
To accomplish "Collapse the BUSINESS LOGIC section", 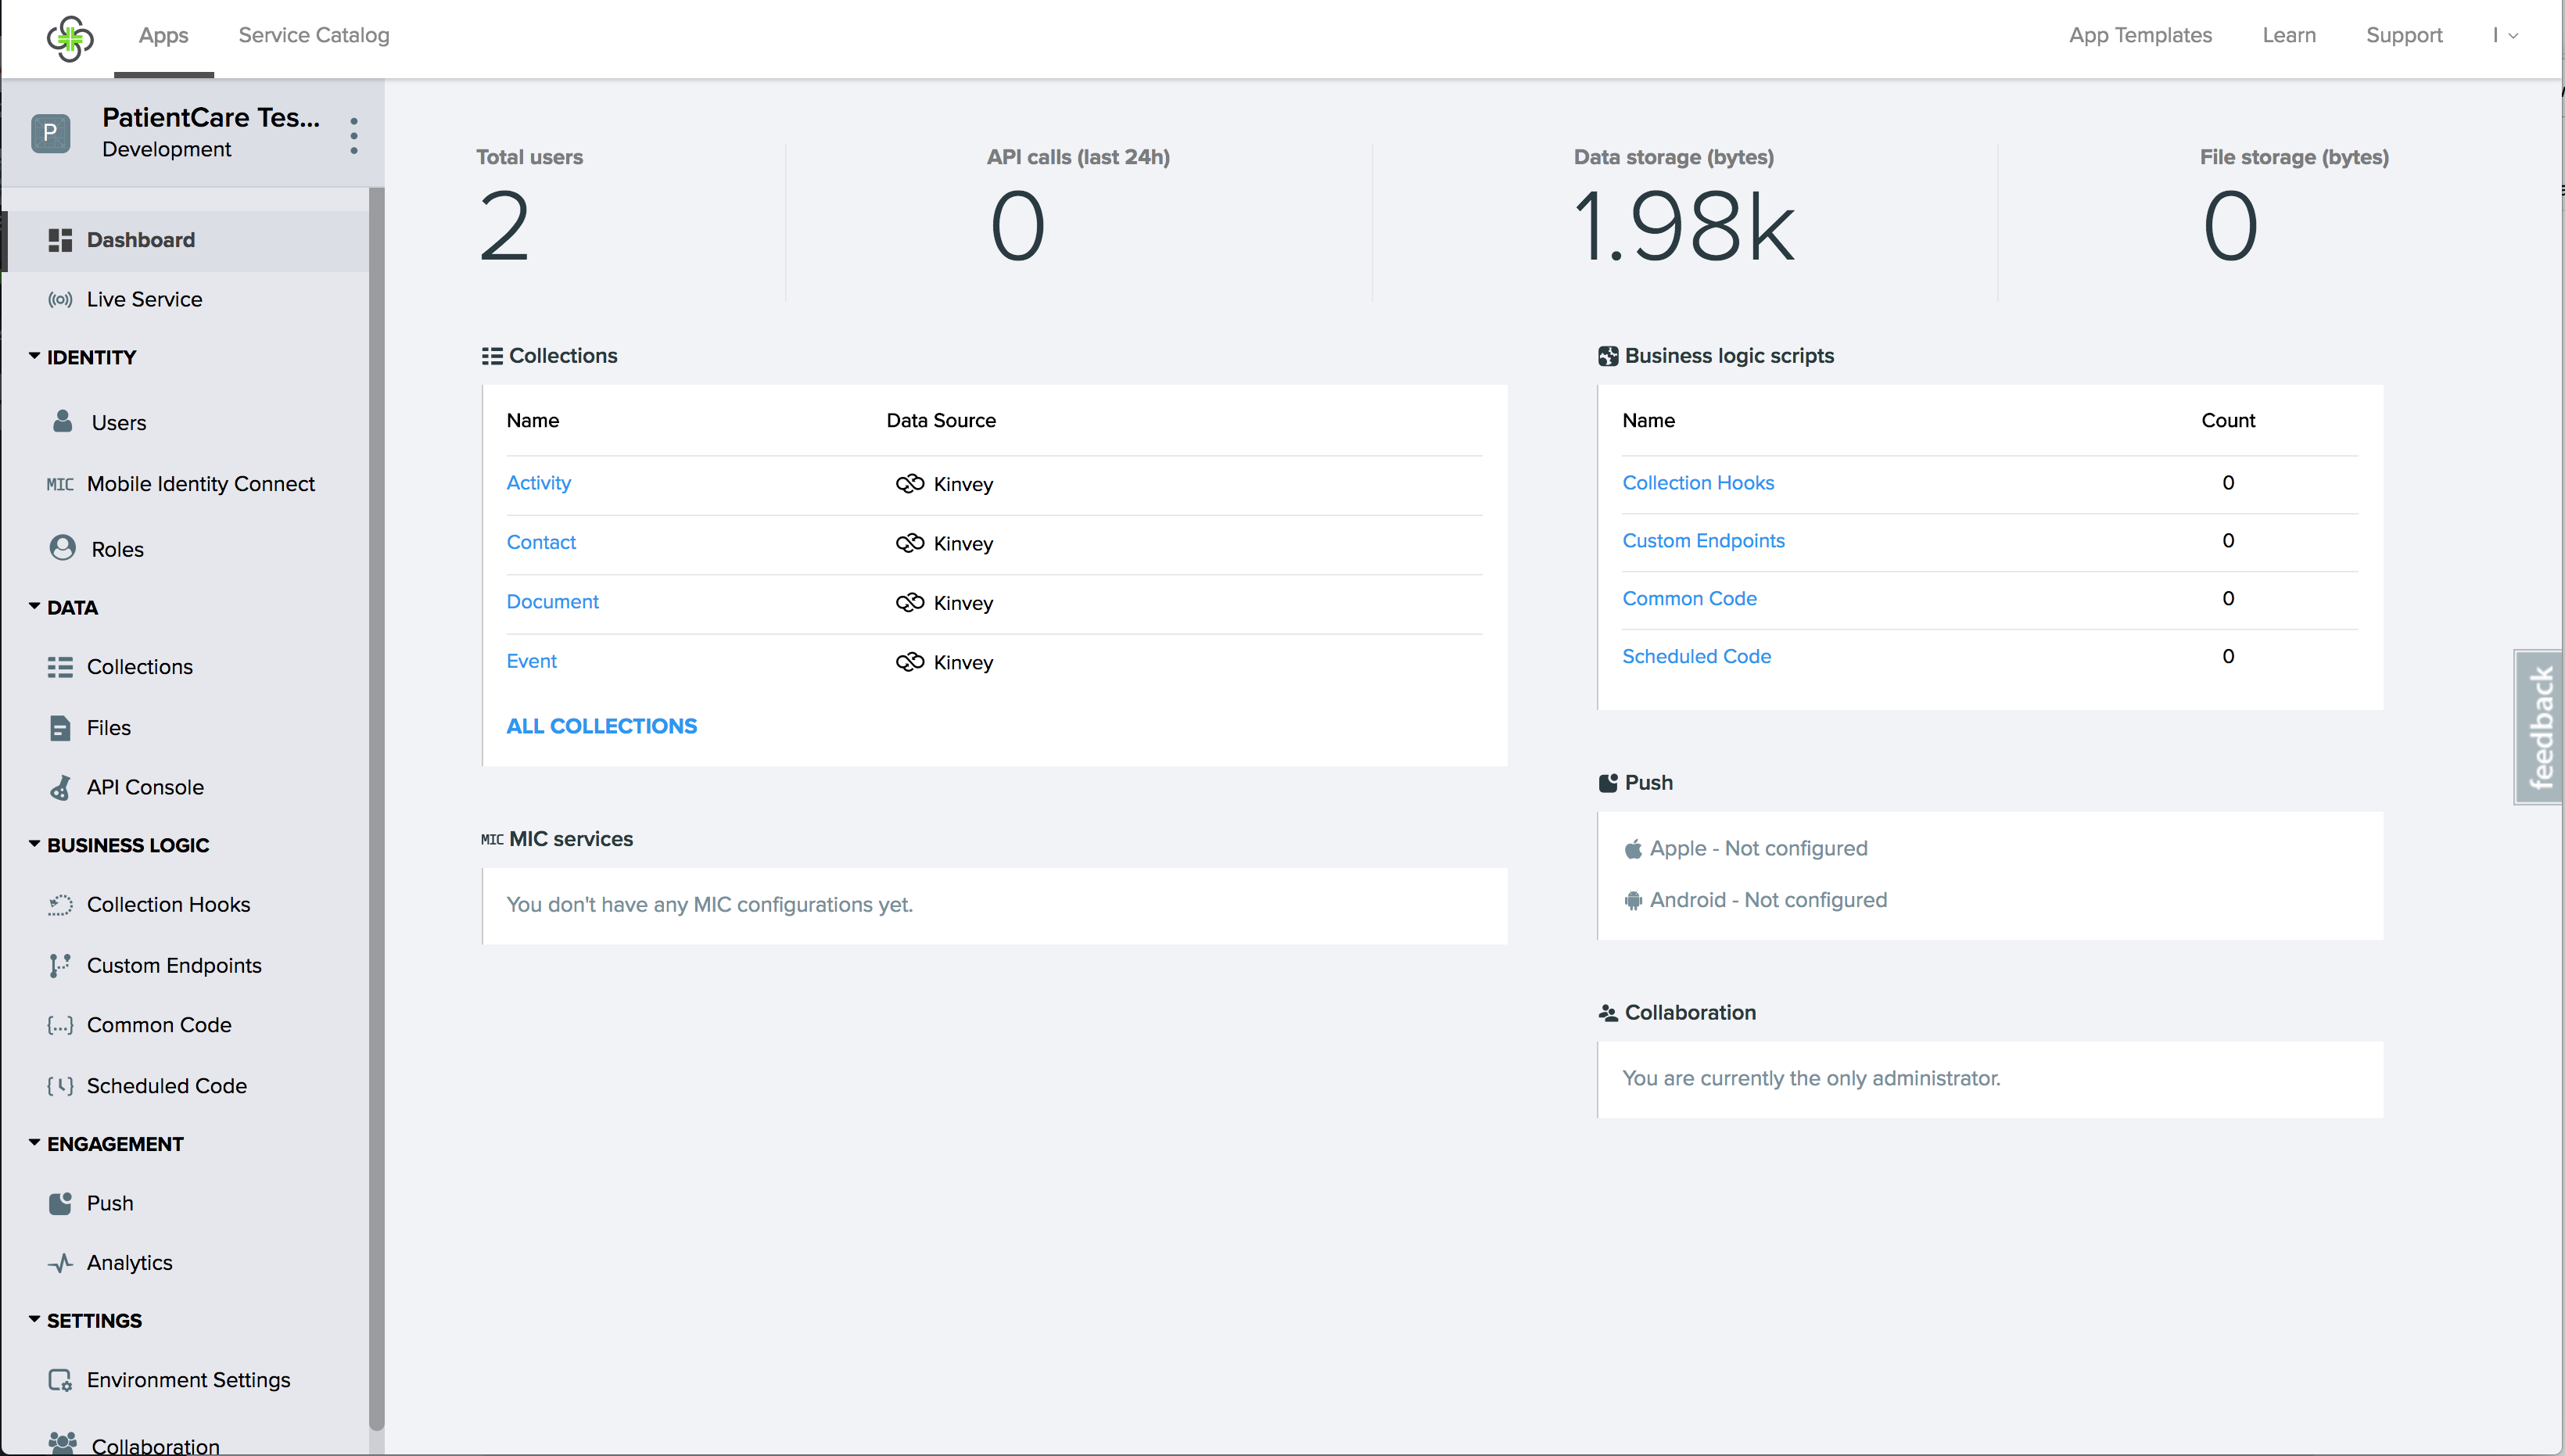I will click(35, 845).
